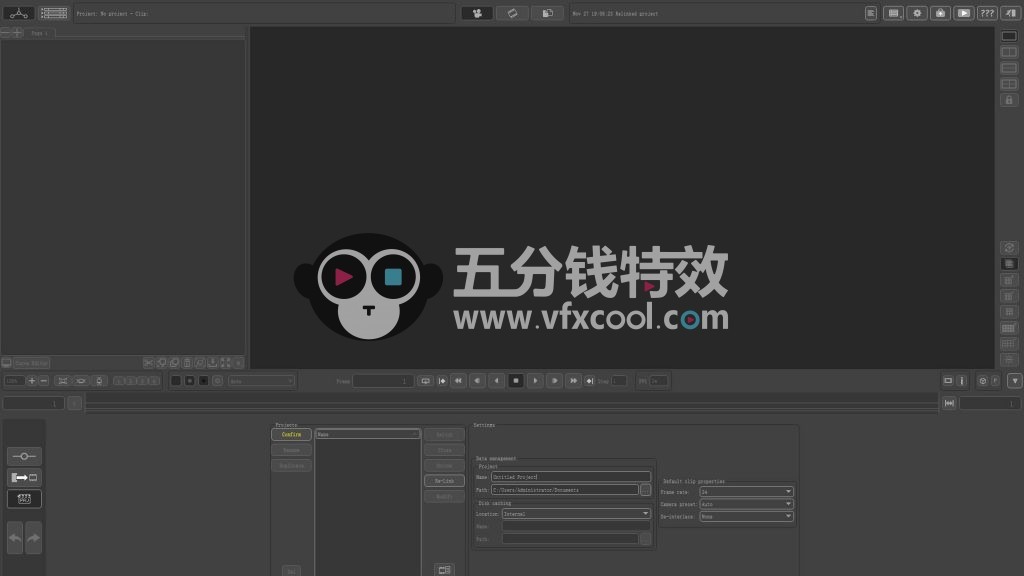Jump to the last frame
The height and width of the screenshot is (576, 1024).
coord(589,381)
